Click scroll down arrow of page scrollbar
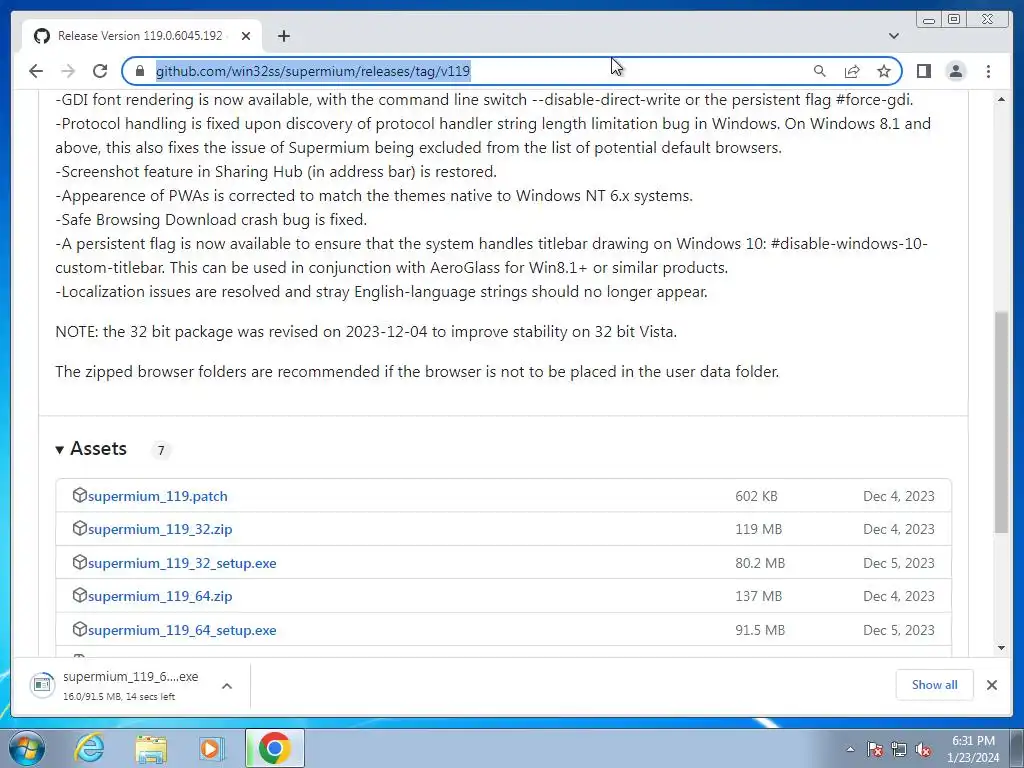 click(x=1001, y=648)
